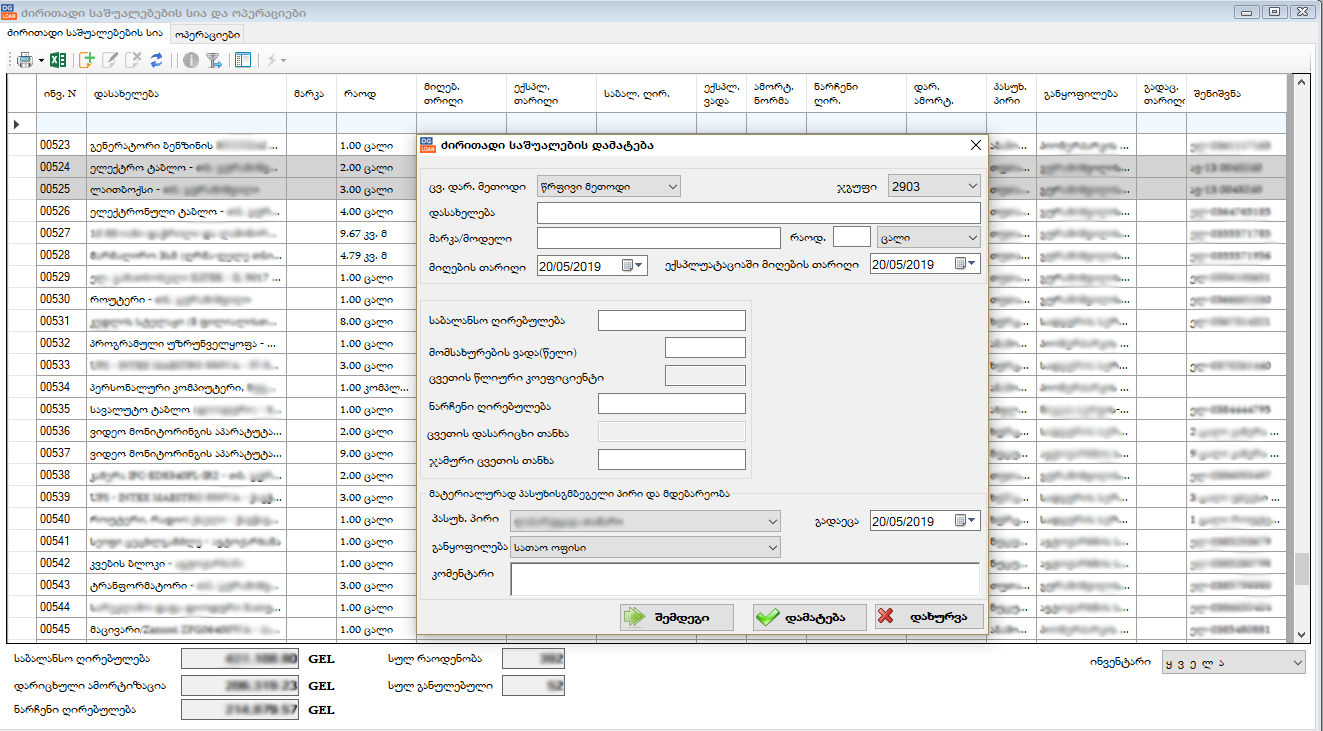Click the table's vertical scrollbar thumb
The height and width of the screenshot is (731, 1323).
(x=1301, y=569)
